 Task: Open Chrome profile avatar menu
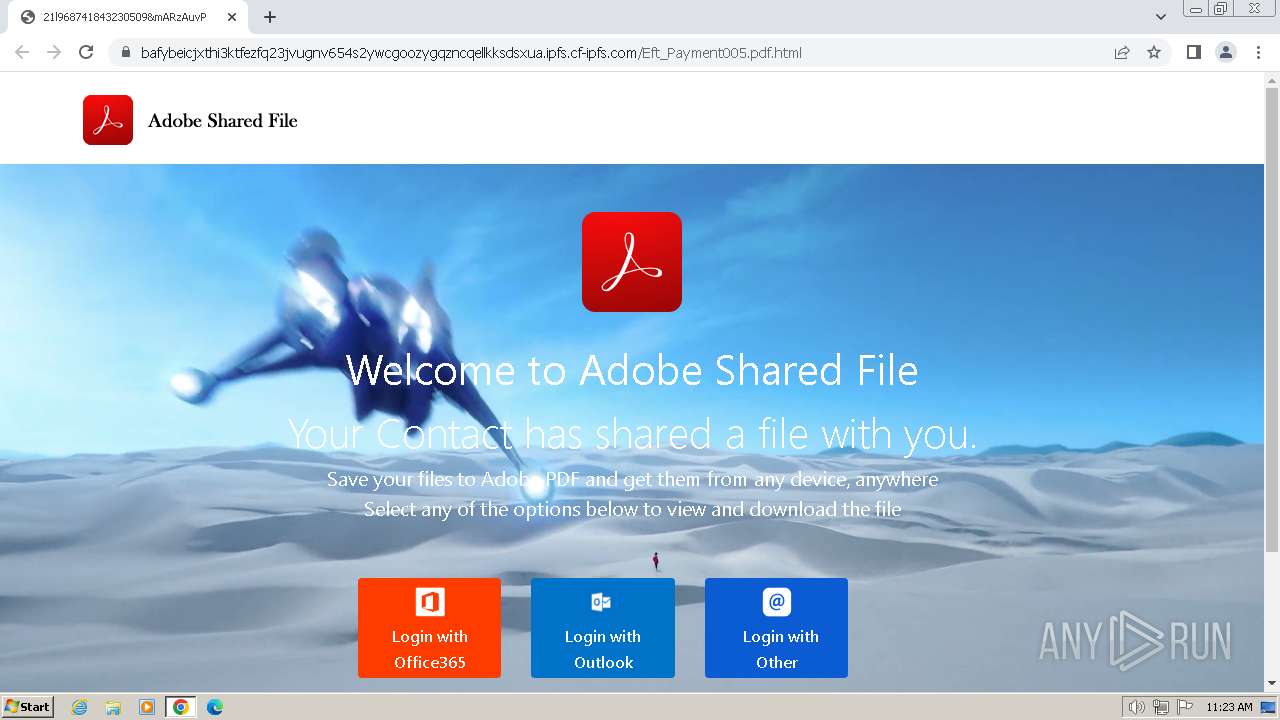click(x=1226, y=52)
